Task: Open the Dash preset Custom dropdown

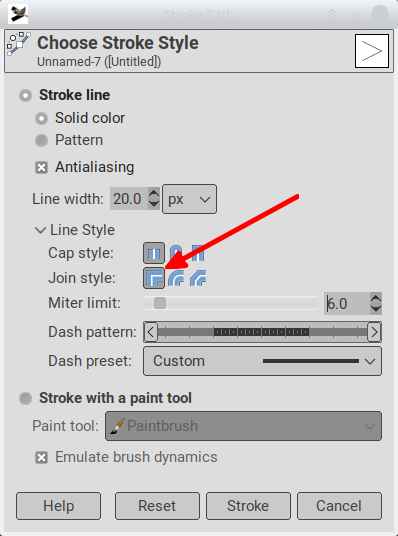Action: (262, 361)
